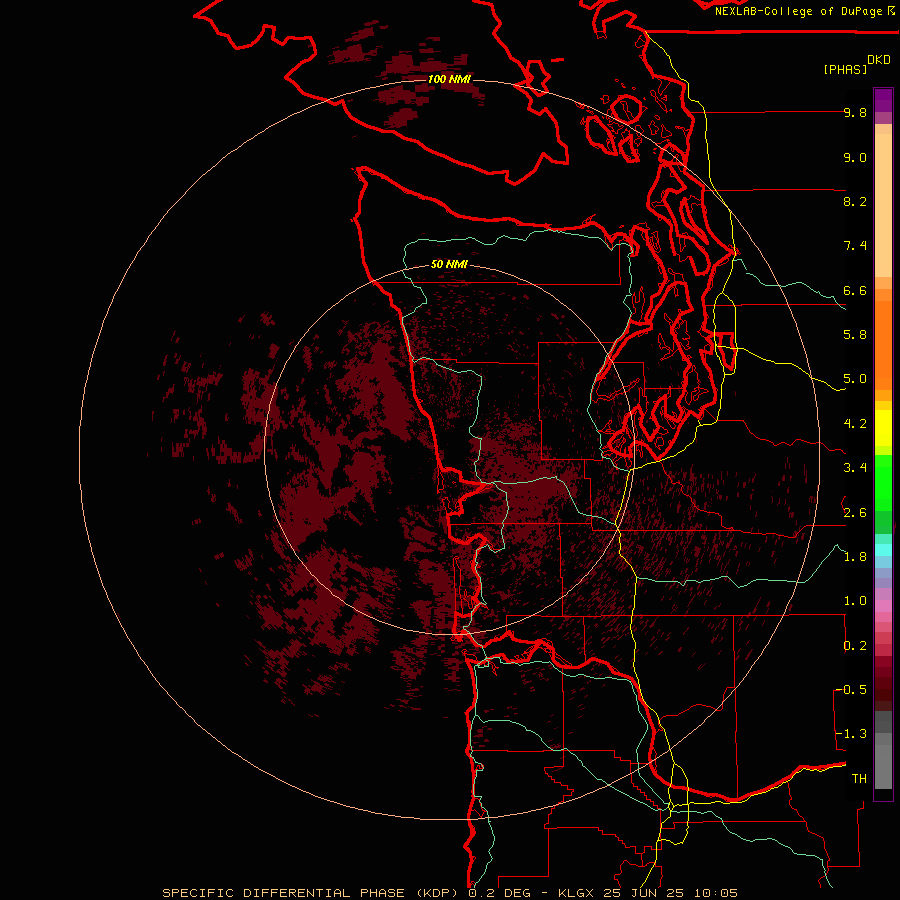The height and width of the screenshot is (900, 900).
Task: Click the 10:05 timestamp in the caption
Action: point(716,893)
